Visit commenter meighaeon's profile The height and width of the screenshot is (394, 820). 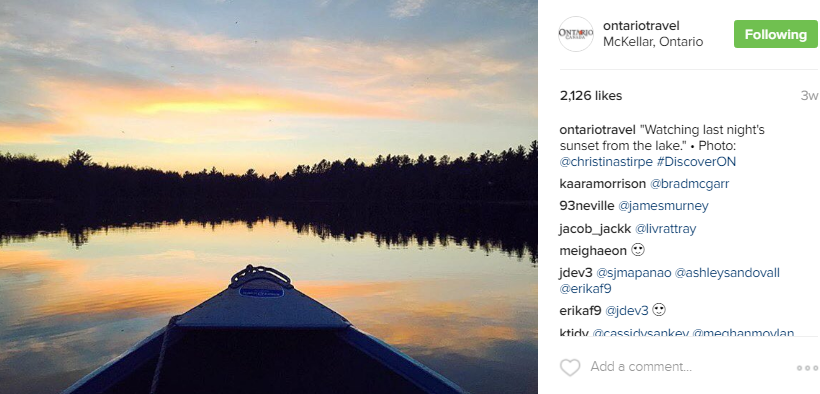pos(593,251)
